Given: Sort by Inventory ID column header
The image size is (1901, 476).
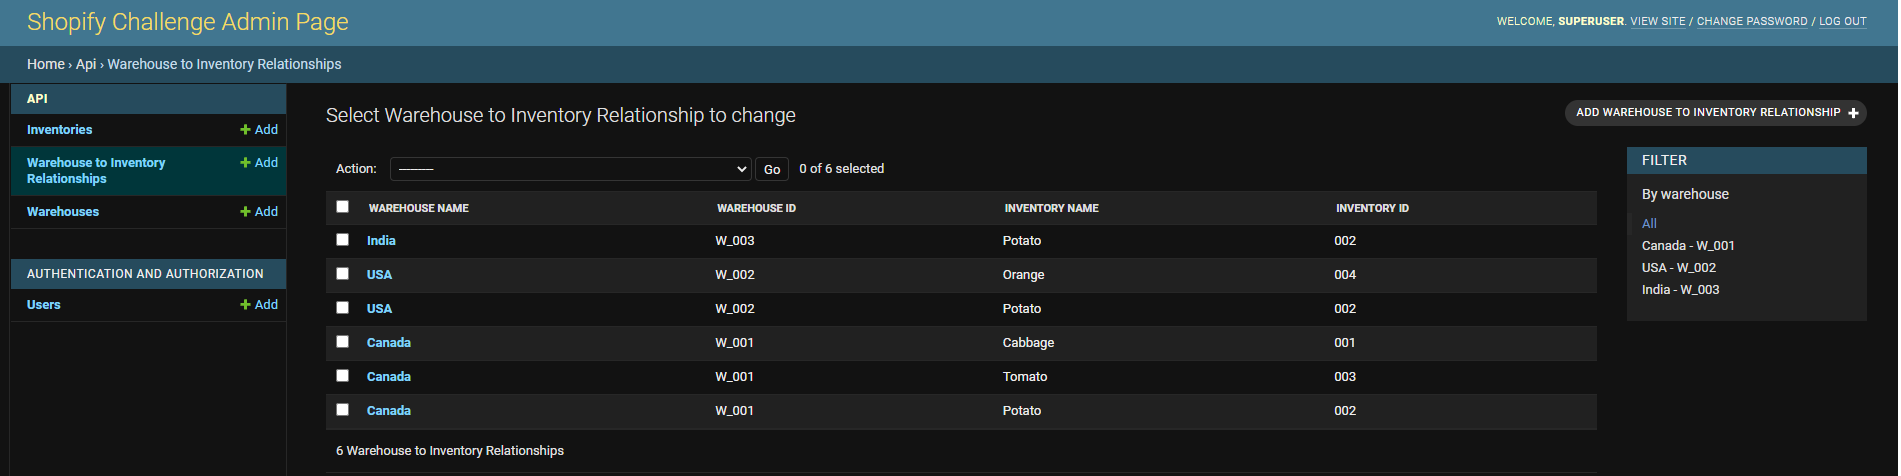Looking at the screenshot, I should (x=1372, y=208).
